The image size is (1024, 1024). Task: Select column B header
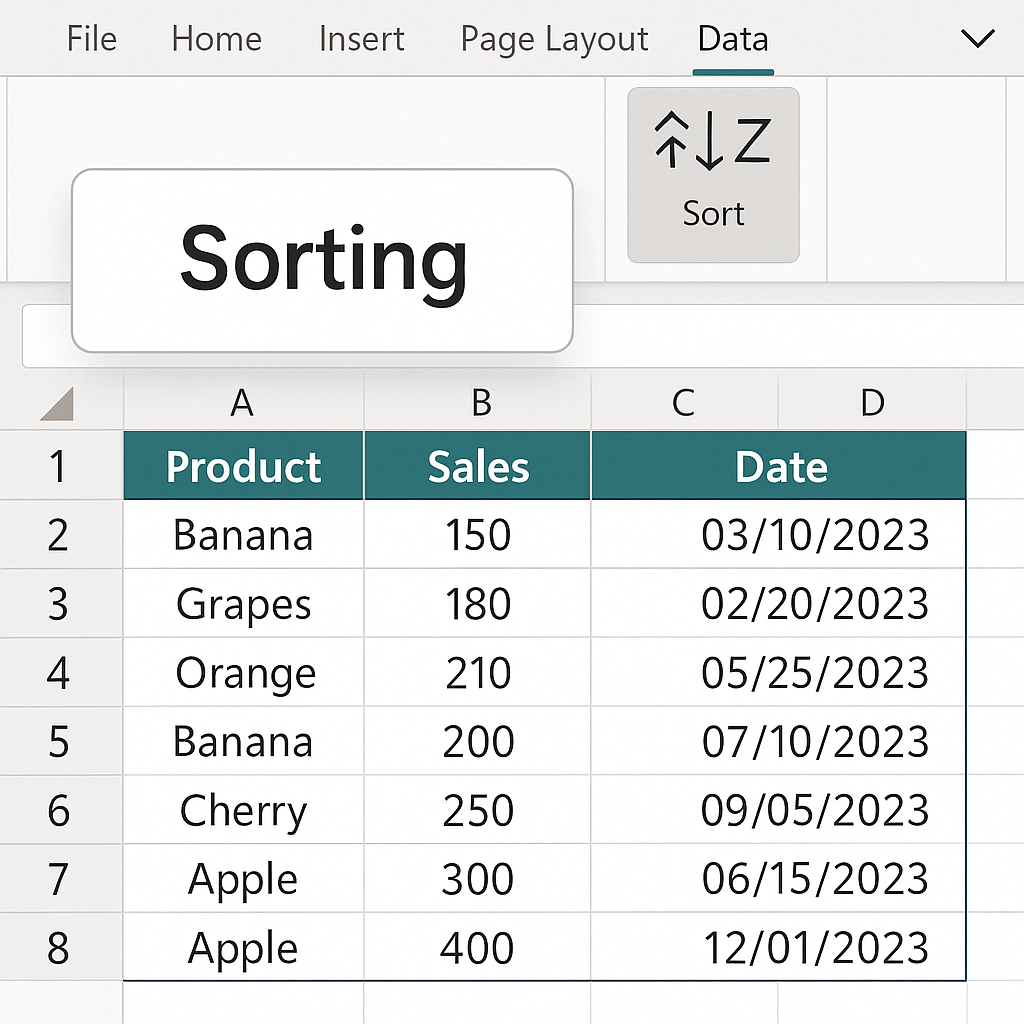tap(481, 403)
